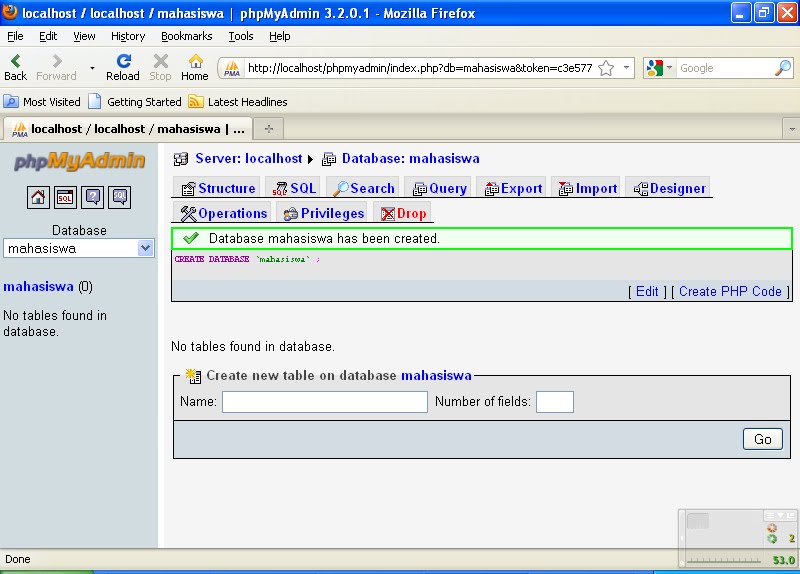This screenshot has height=574, width=800.
Task: Open the list all tabs dropdown
Action: (x=791, y=129)
